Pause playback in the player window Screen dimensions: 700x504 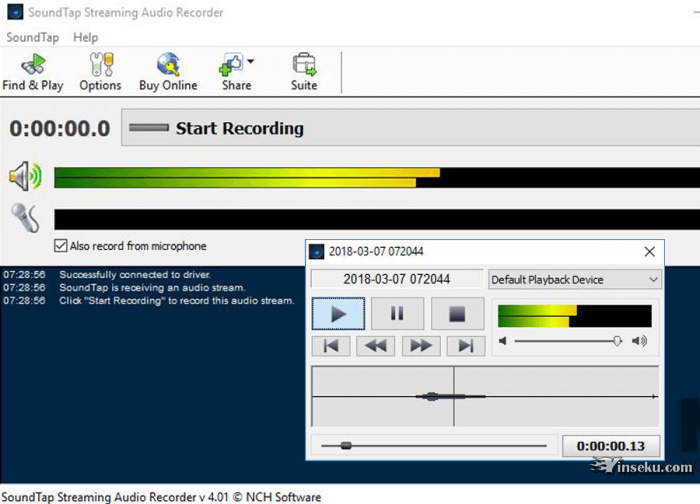click(397, 314)
